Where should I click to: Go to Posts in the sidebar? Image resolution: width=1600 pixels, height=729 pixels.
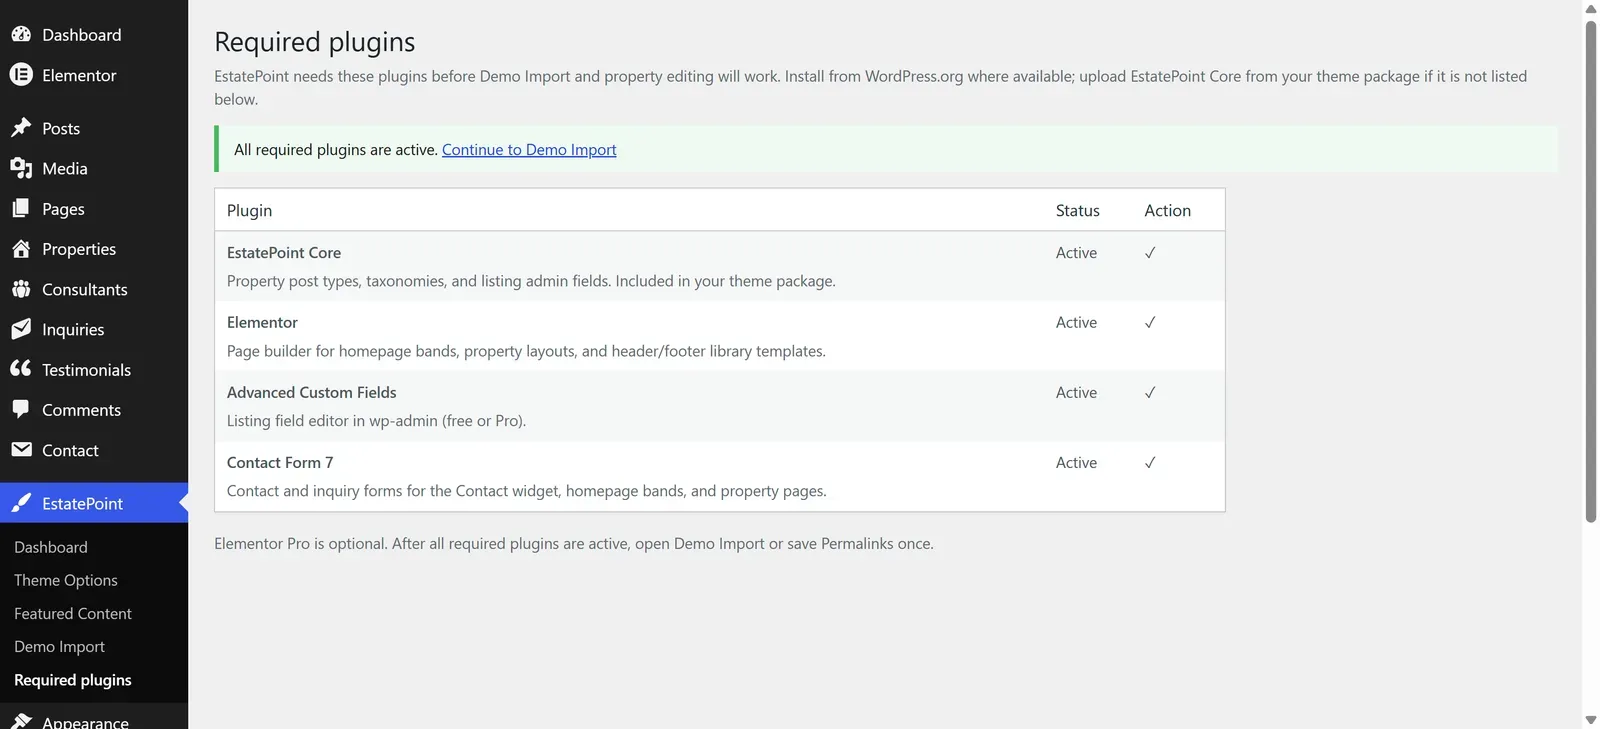[x=94, y=128]
